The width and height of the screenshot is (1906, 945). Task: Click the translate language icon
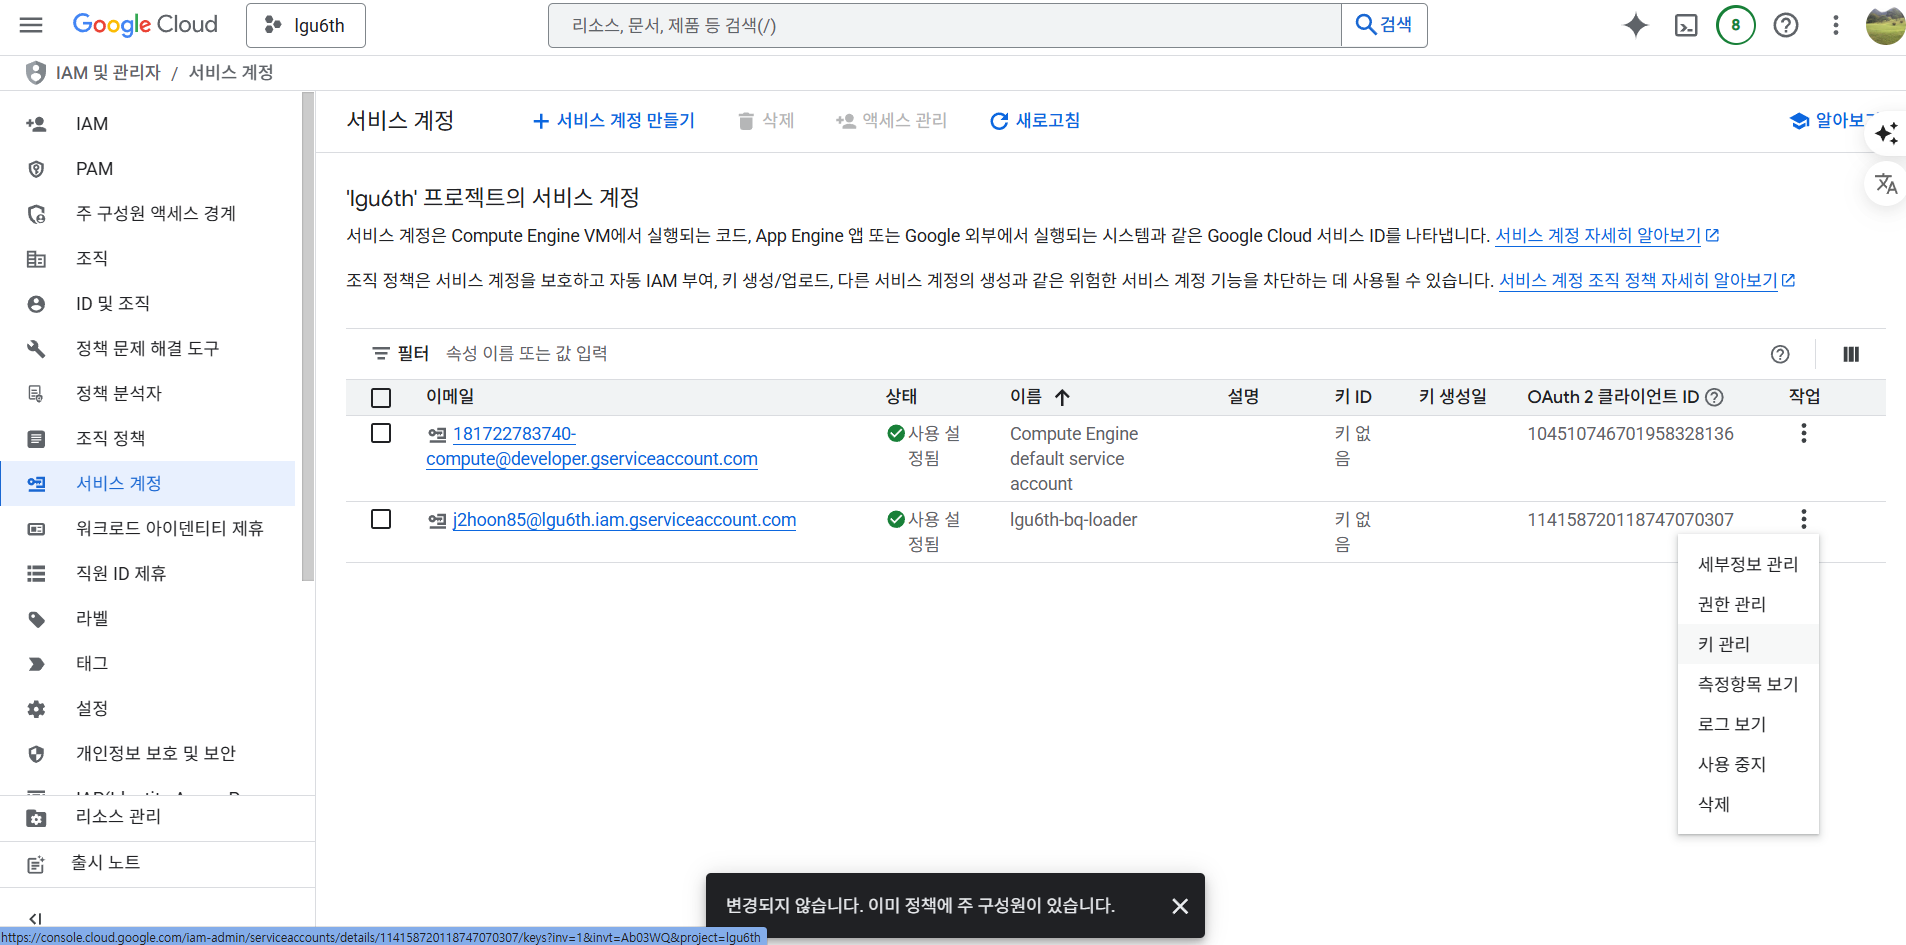pos(1887,184)
